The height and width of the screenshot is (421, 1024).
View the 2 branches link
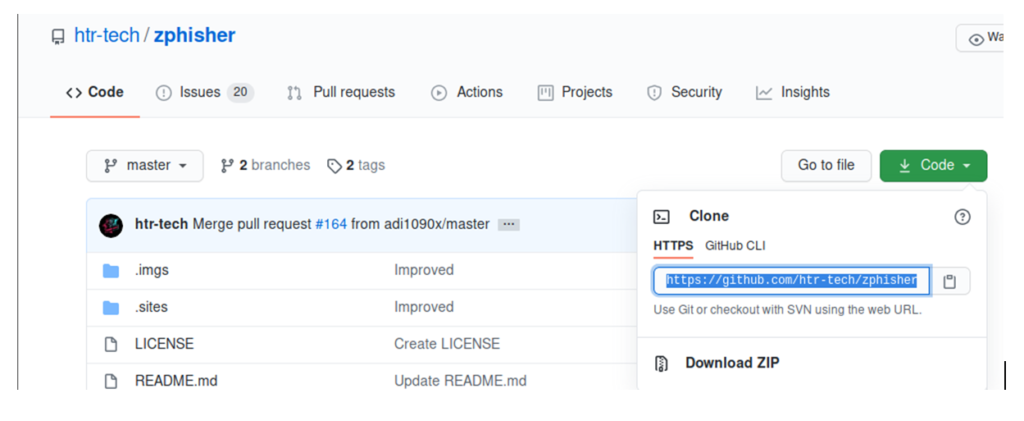point(265,166)
